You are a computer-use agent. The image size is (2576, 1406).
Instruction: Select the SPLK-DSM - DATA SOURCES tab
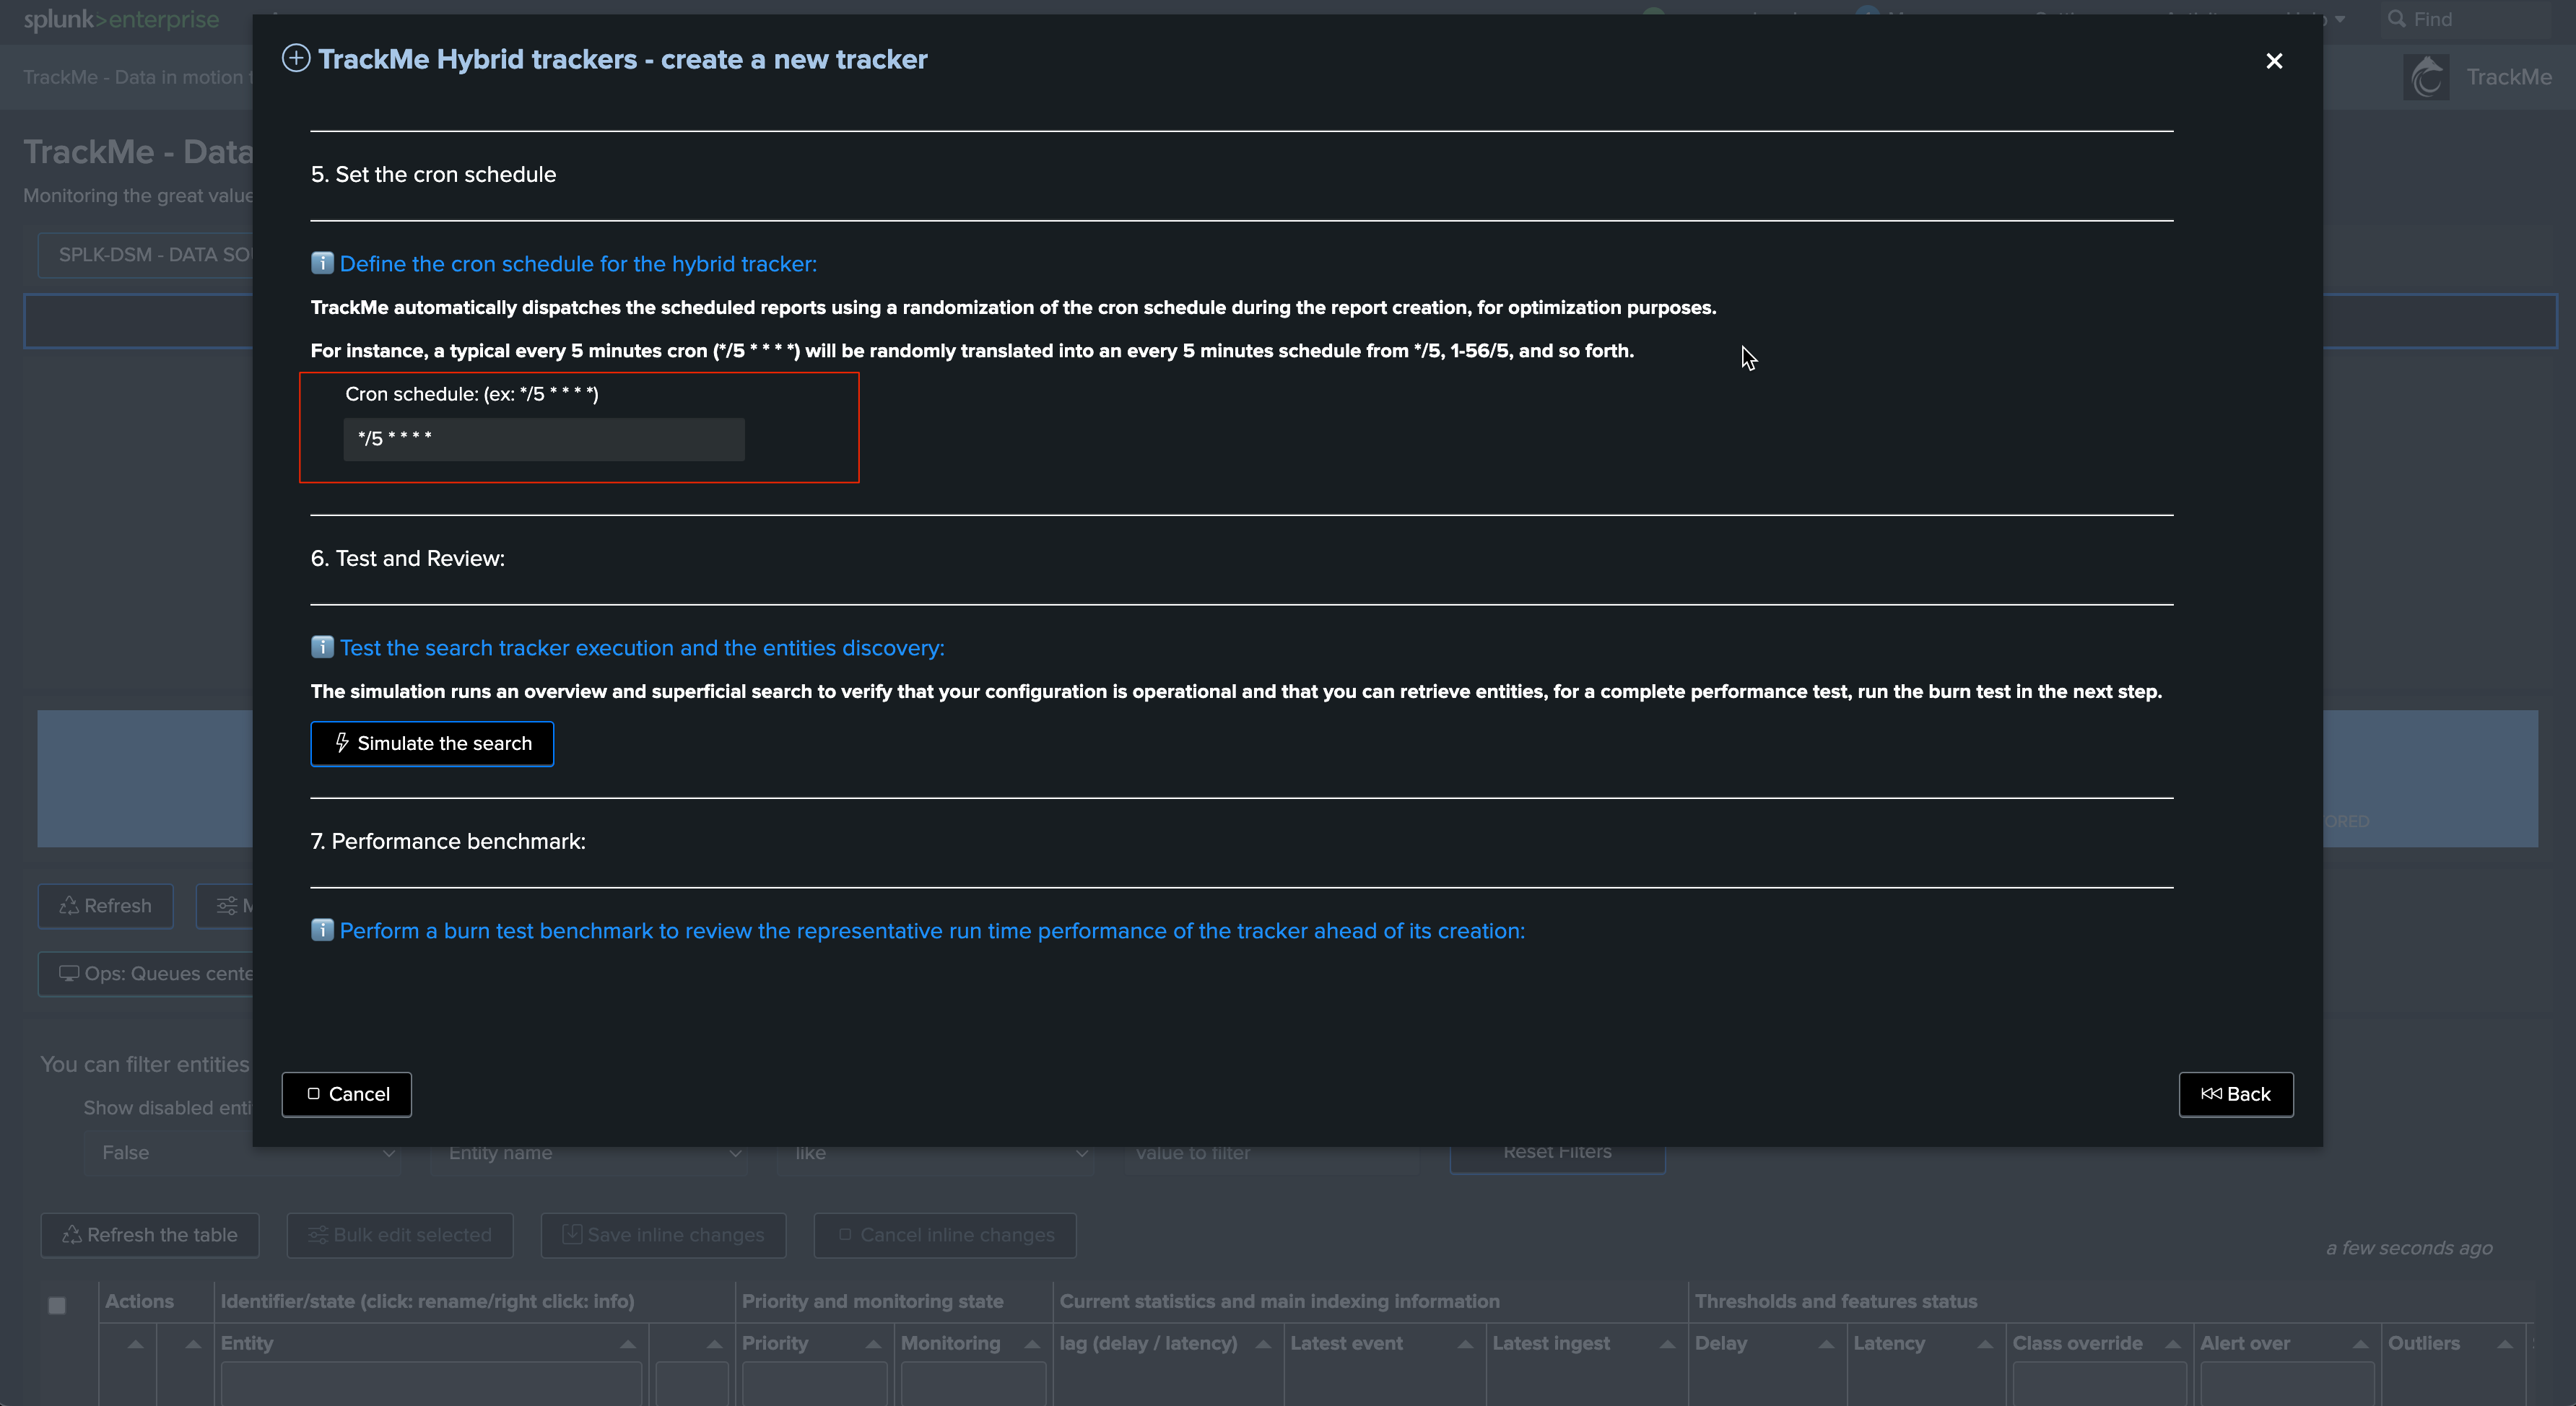coord(146,255)
